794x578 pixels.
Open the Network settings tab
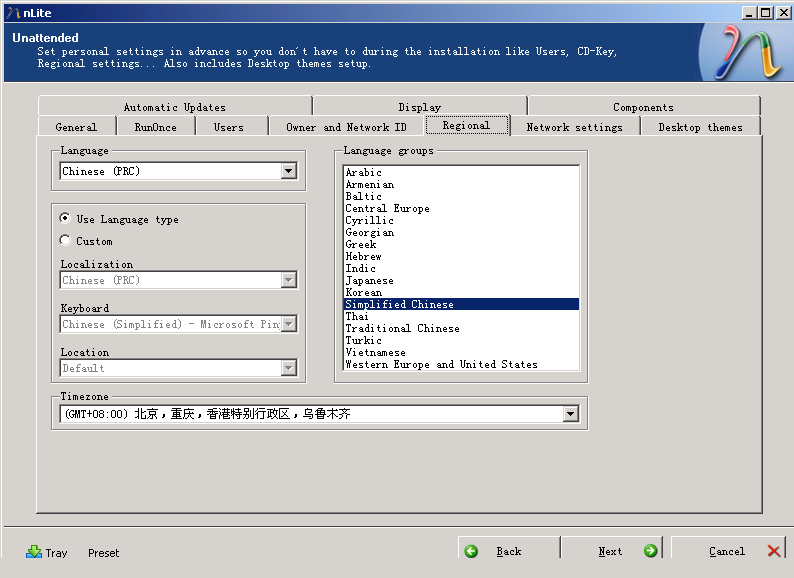click(x=574, y=127)
